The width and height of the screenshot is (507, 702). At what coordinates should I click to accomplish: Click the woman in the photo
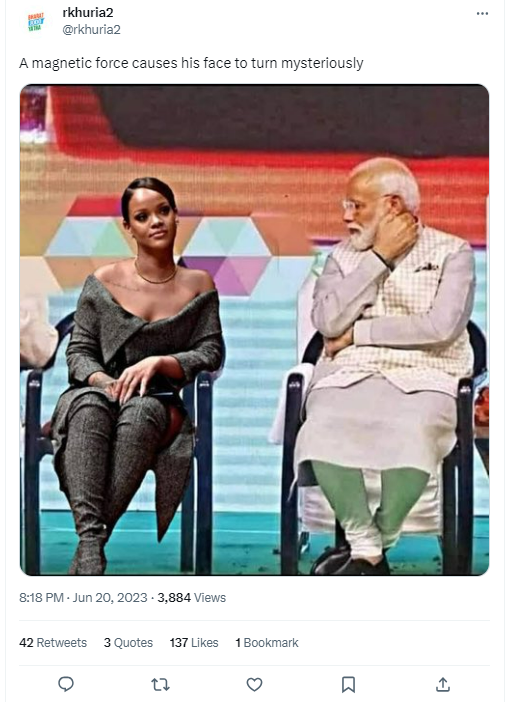click(x=139, y=372)
